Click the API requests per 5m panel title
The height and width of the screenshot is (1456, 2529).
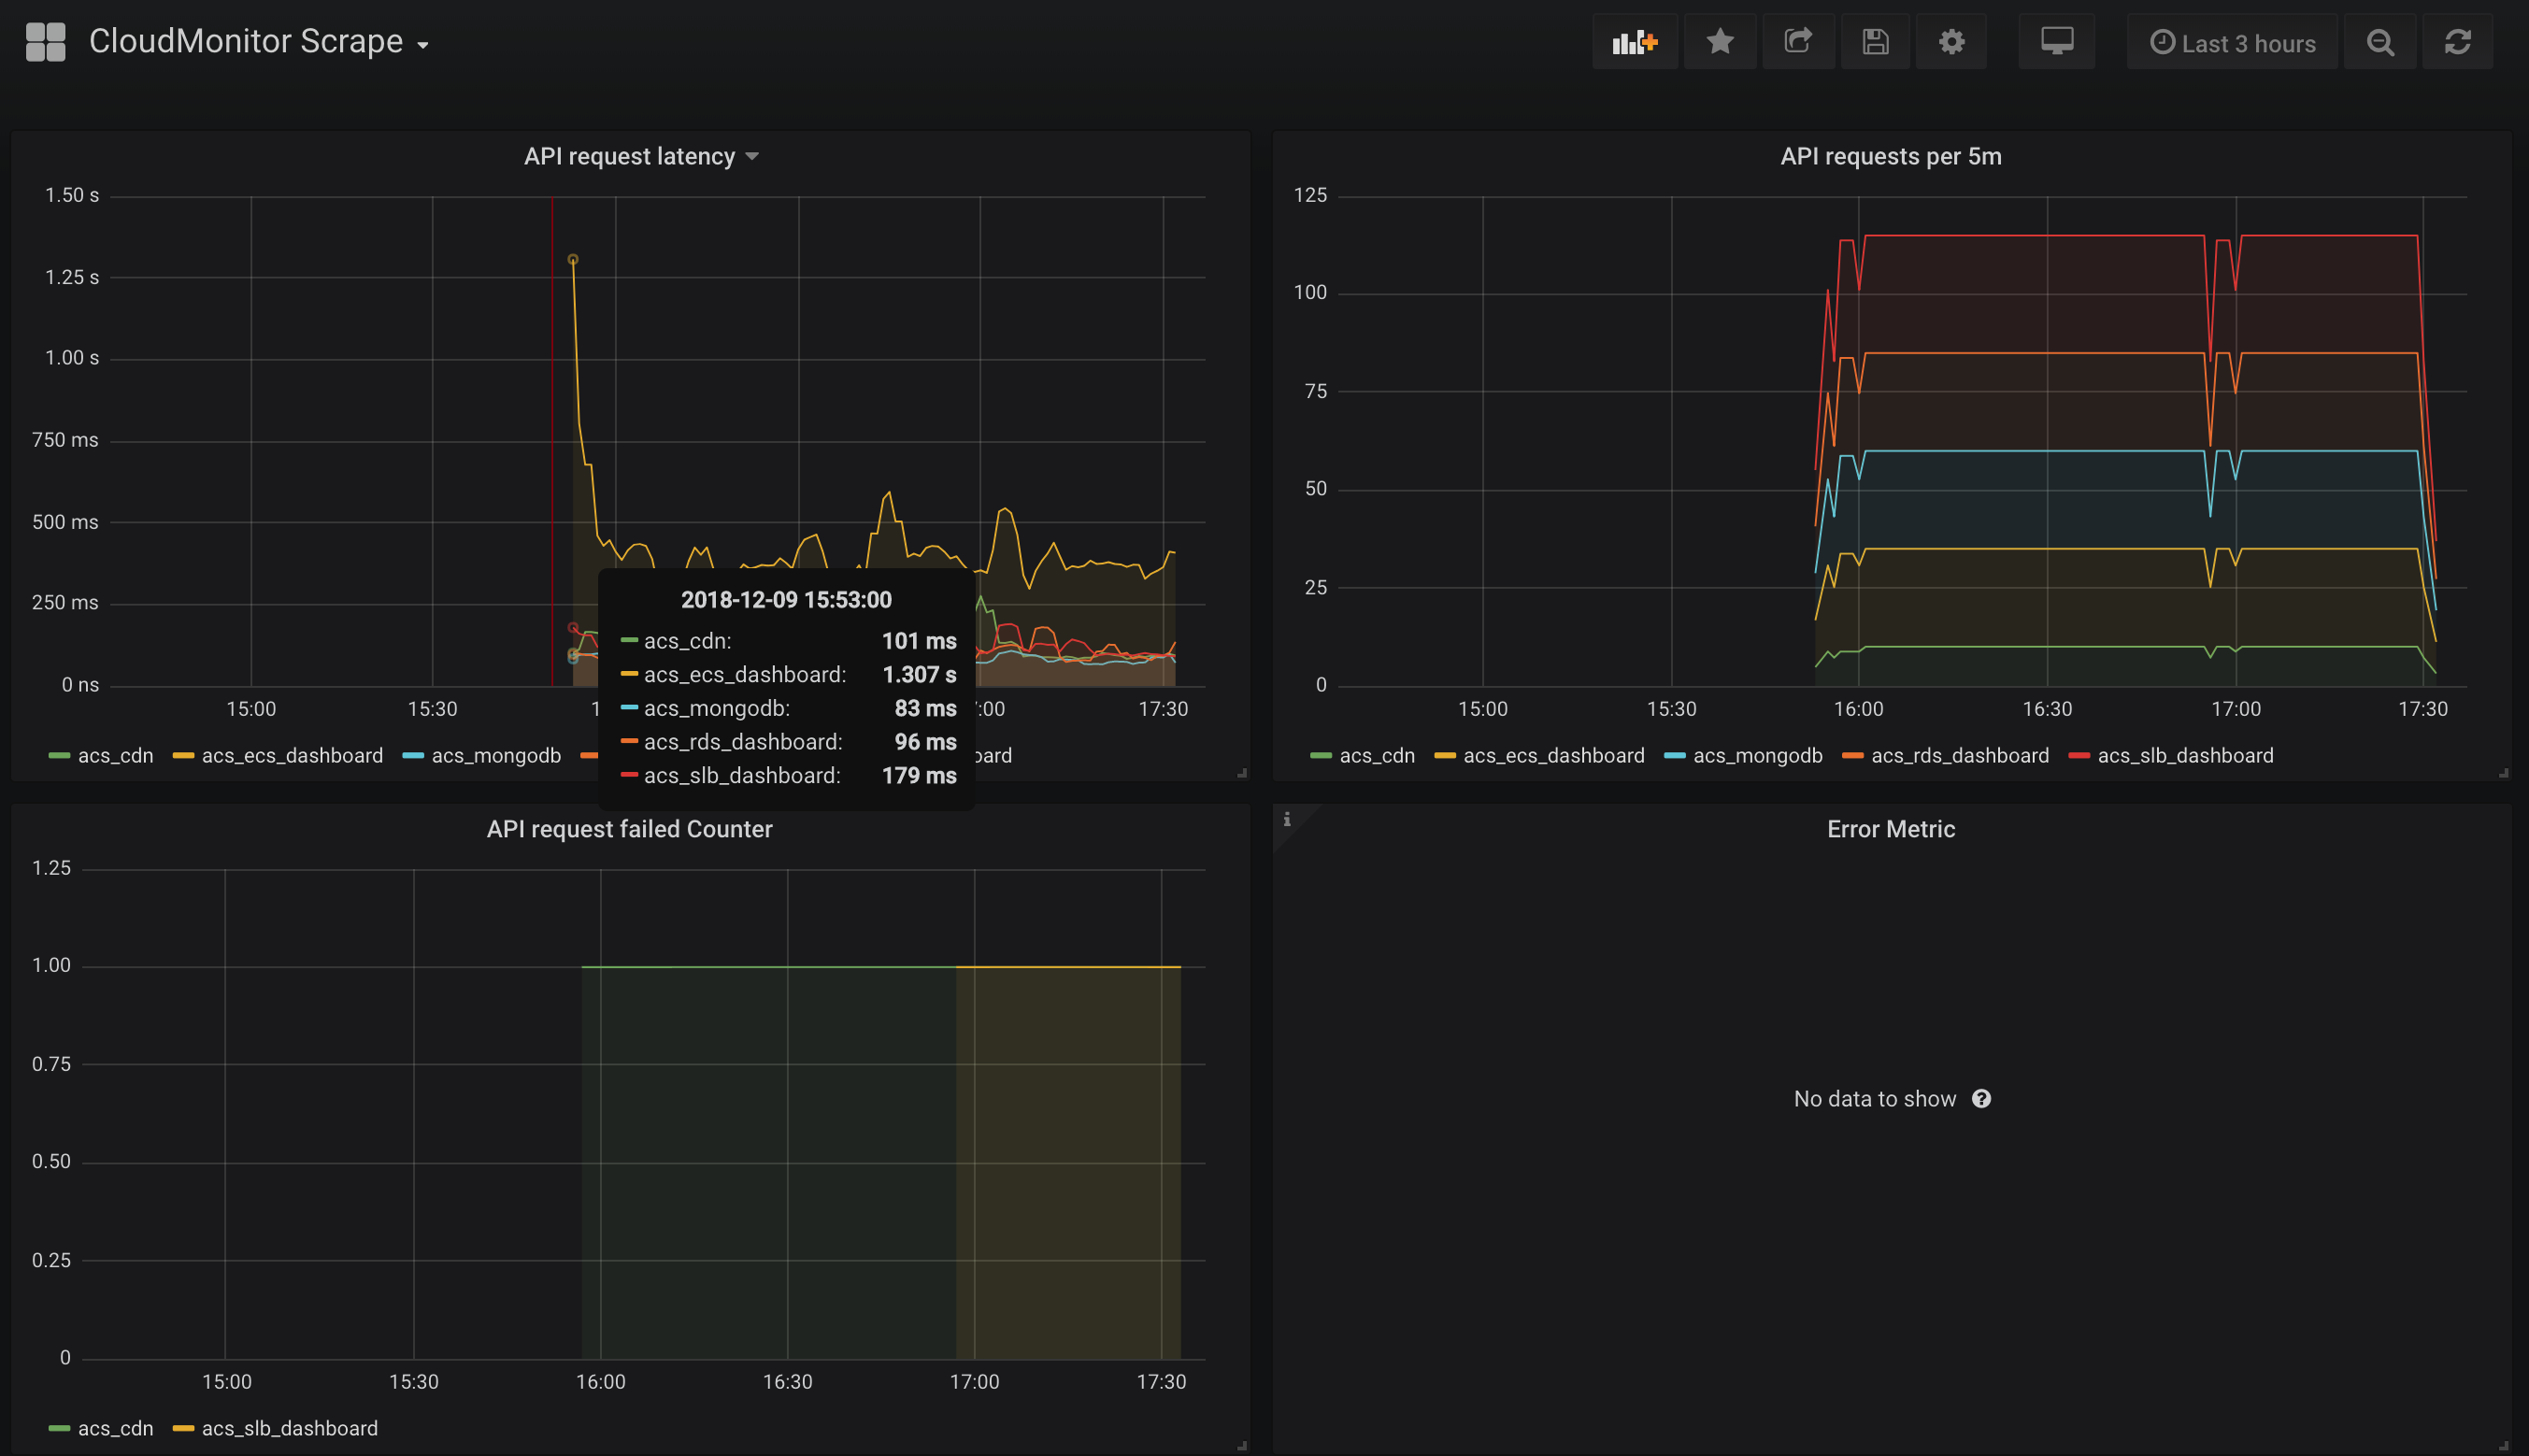[1890, 157]
